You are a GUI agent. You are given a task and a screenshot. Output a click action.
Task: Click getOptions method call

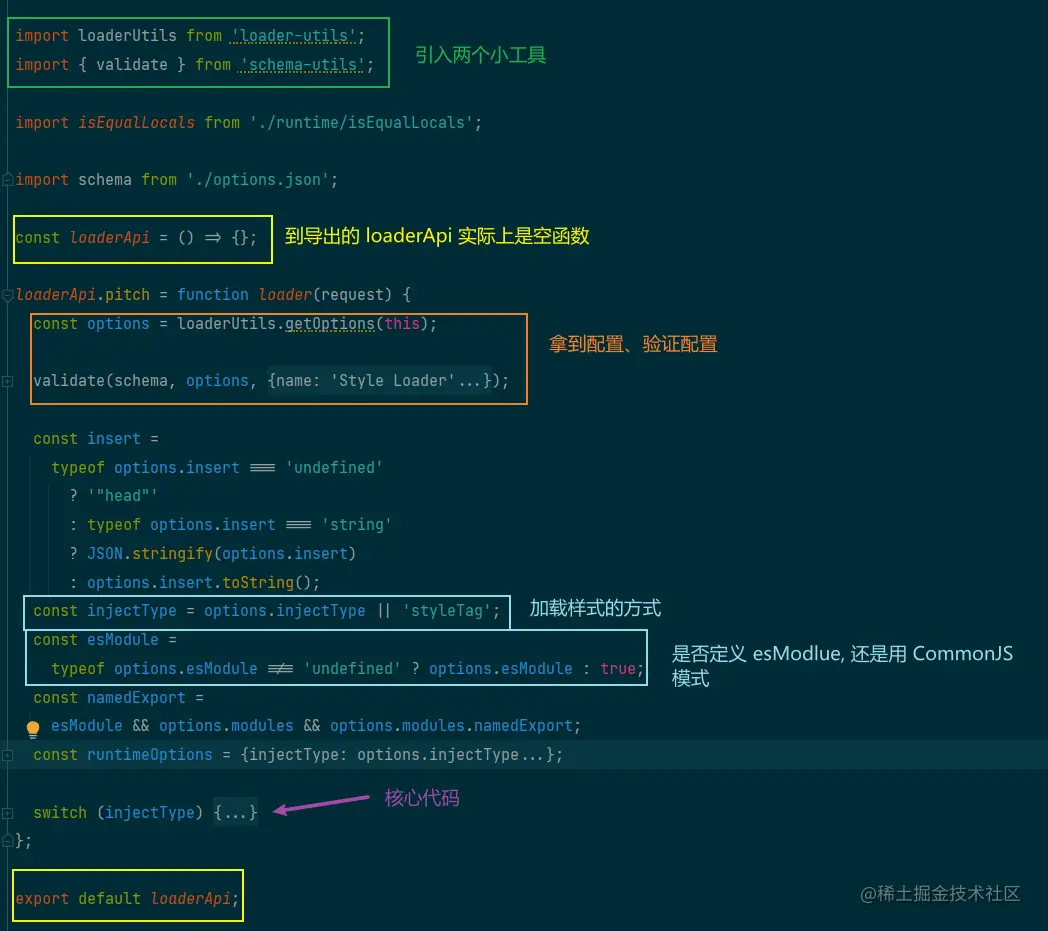click(x=330, y=323)
